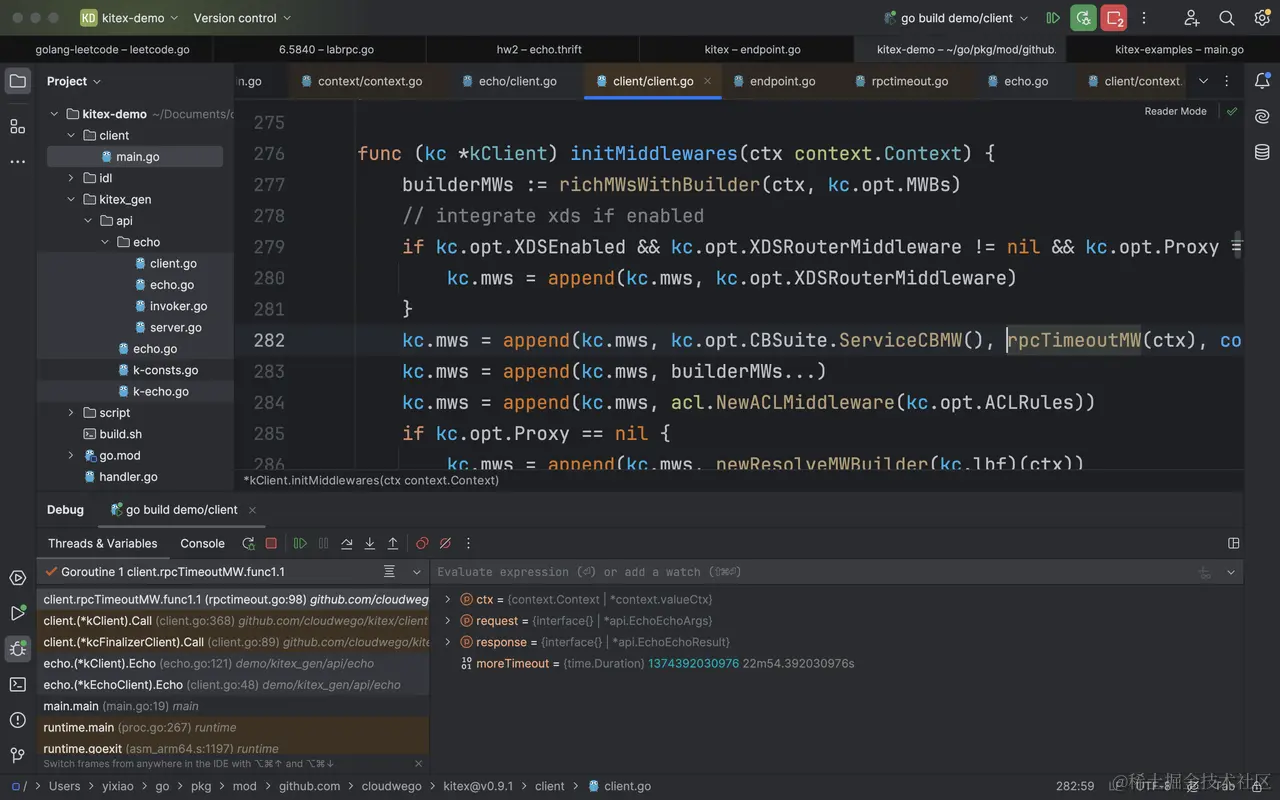Click the Step Into debug icon
This screenshot has height=800, width=1280.
[x=369, y=543]
